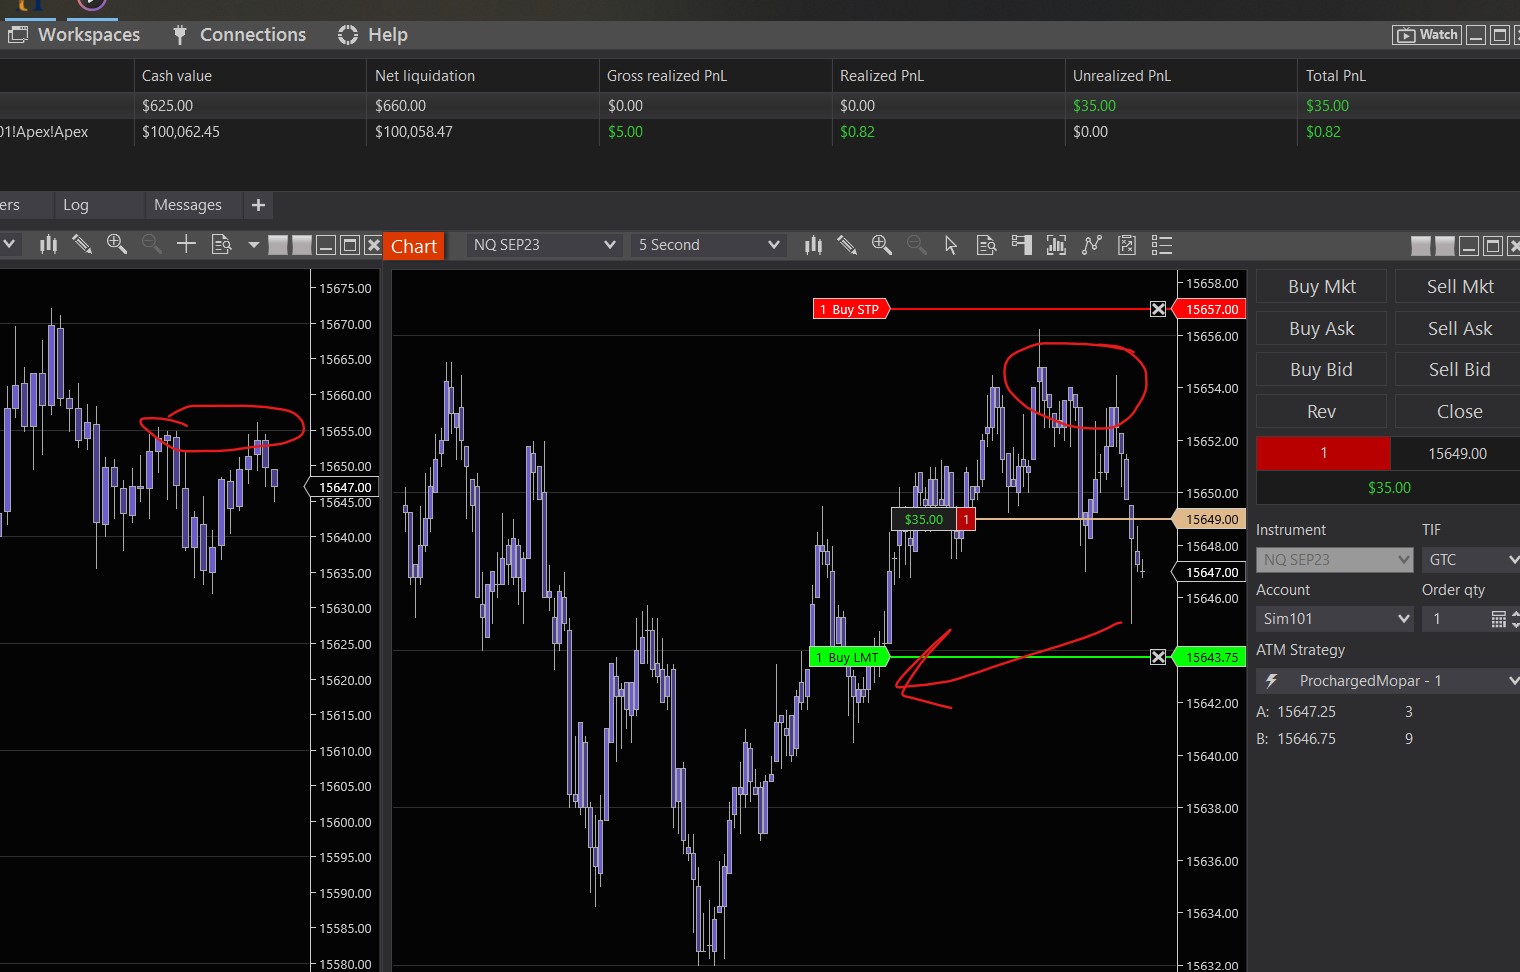The height and width of the screenshot is (972, 1520).
Task: Open the Workspaces menu
Action: tap(74, 35)
